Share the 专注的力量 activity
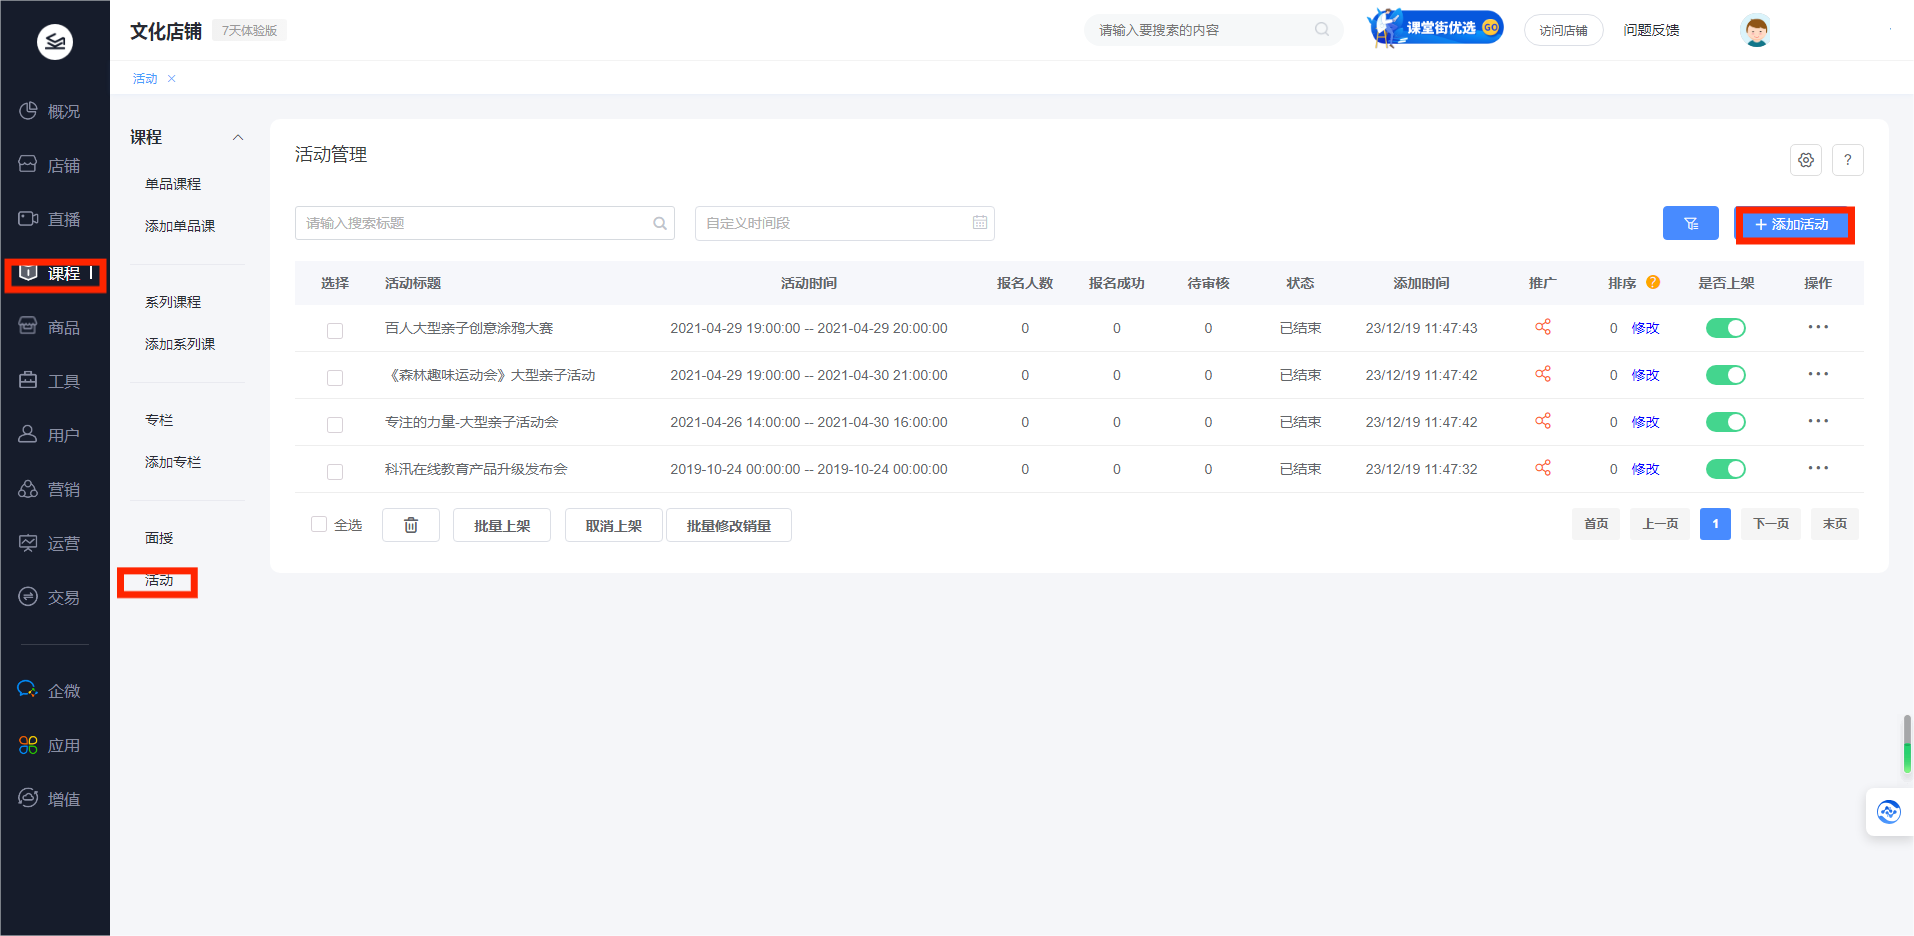Viewport: 1914px width, 936px height. pos(1543,421)
